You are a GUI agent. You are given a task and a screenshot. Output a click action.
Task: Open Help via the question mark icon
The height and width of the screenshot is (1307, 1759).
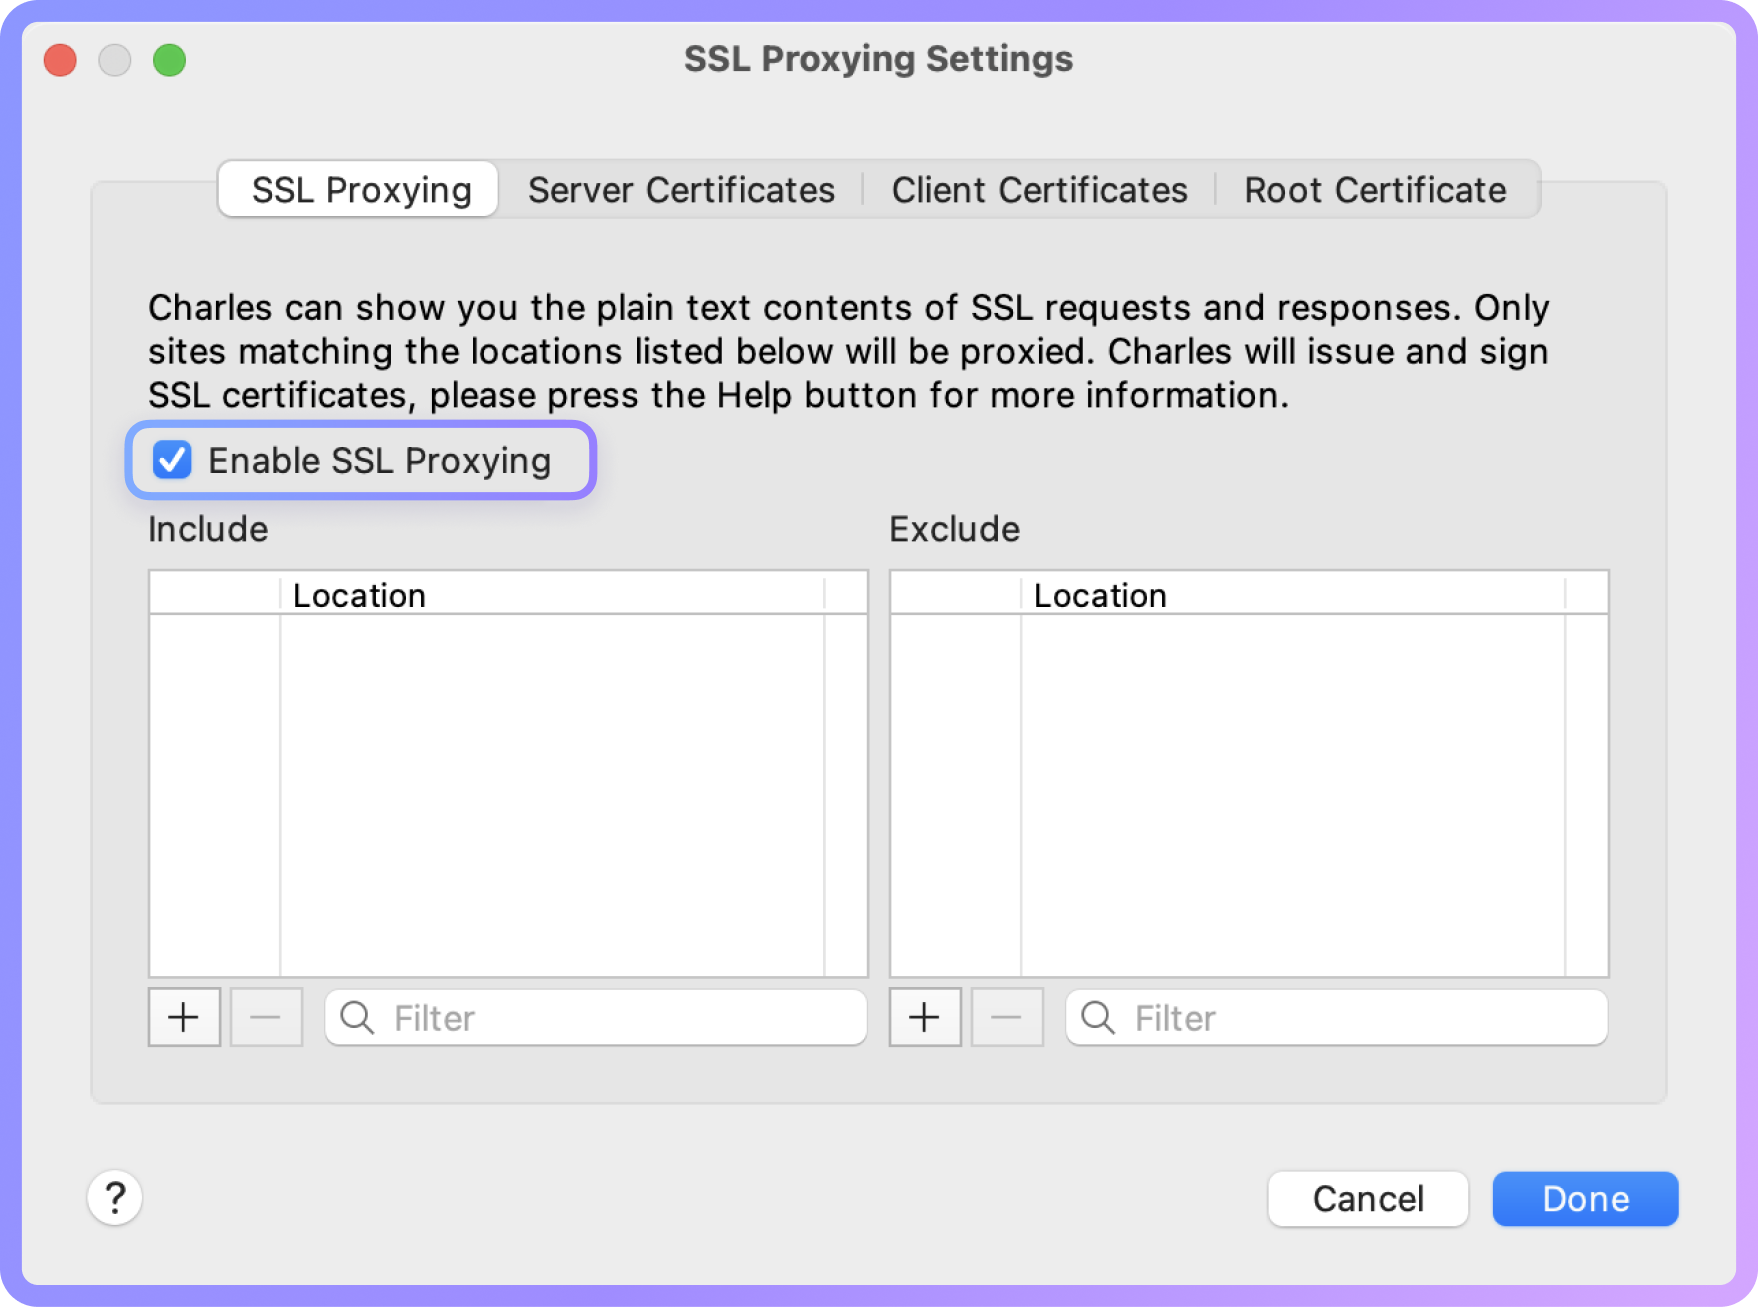[115, 1198]
